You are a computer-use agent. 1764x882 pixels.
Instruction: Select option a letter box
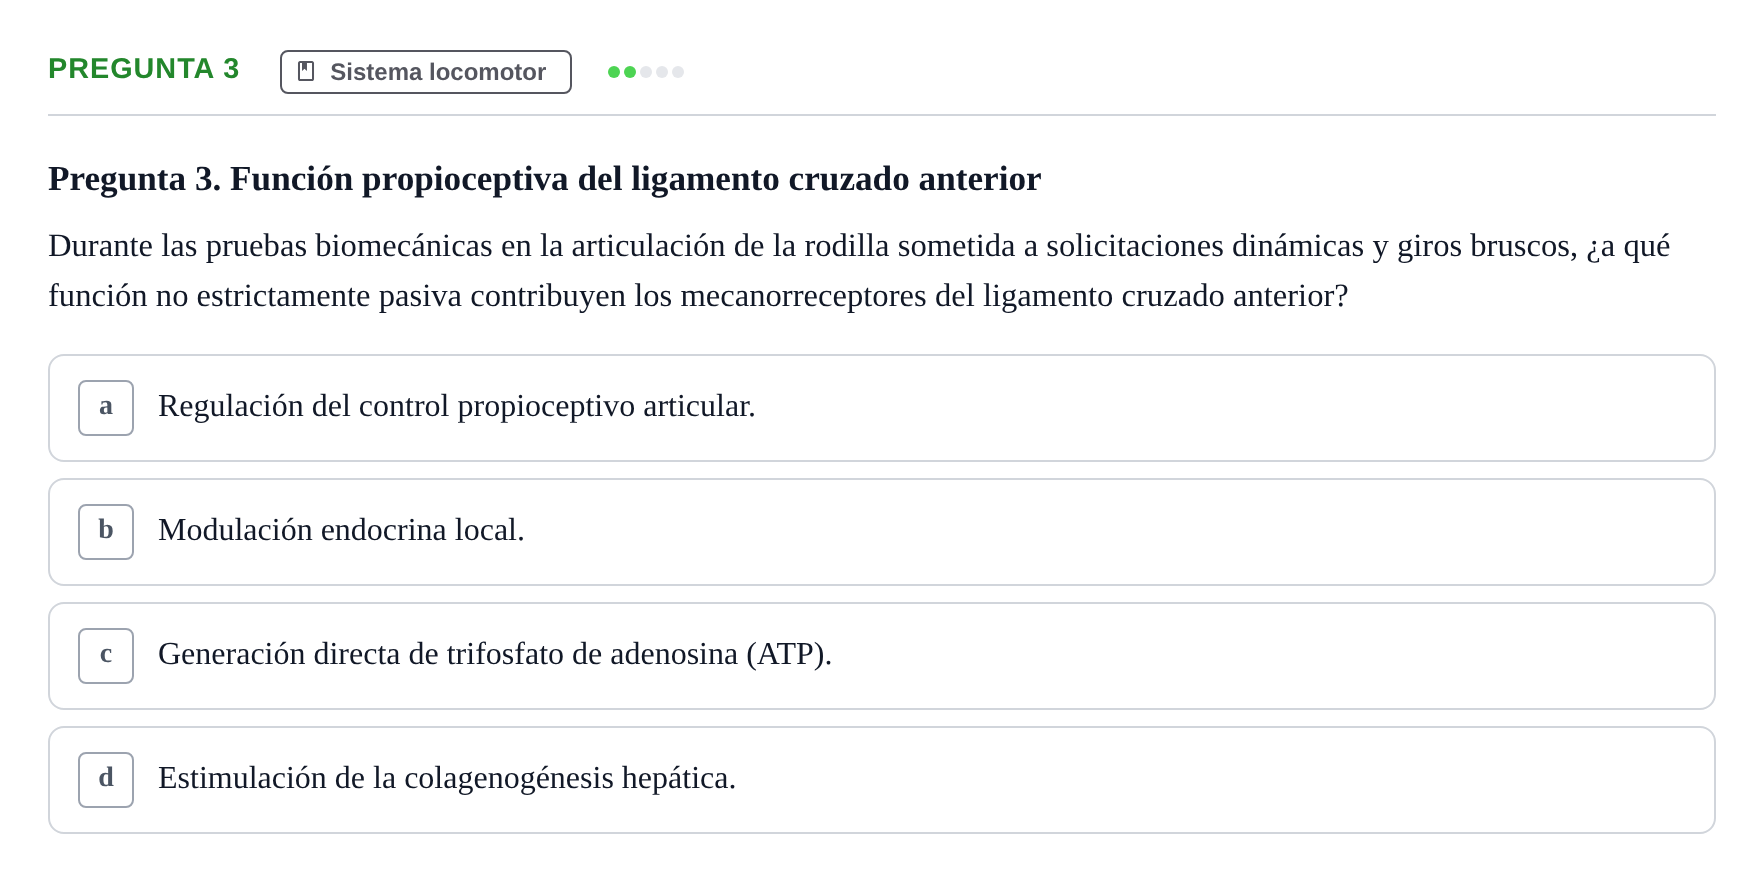(106, 408)
